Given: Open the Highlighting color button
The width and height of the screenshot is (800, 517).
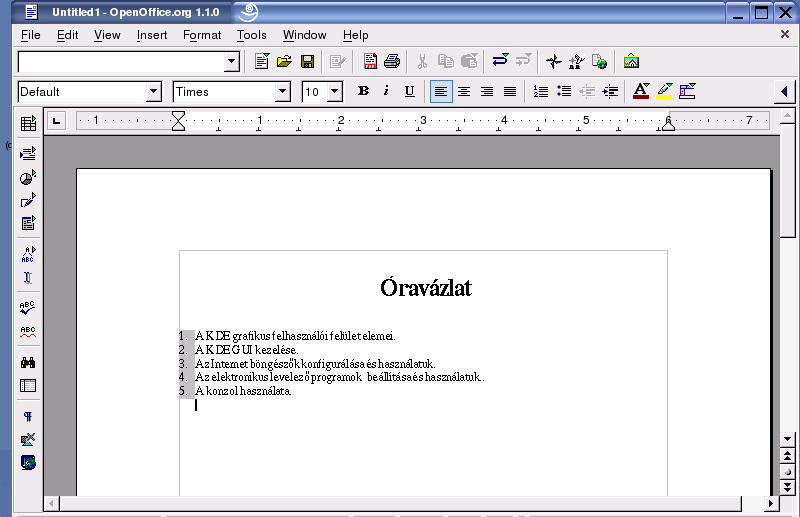Looking at the screenshot, I should [664, 91].
